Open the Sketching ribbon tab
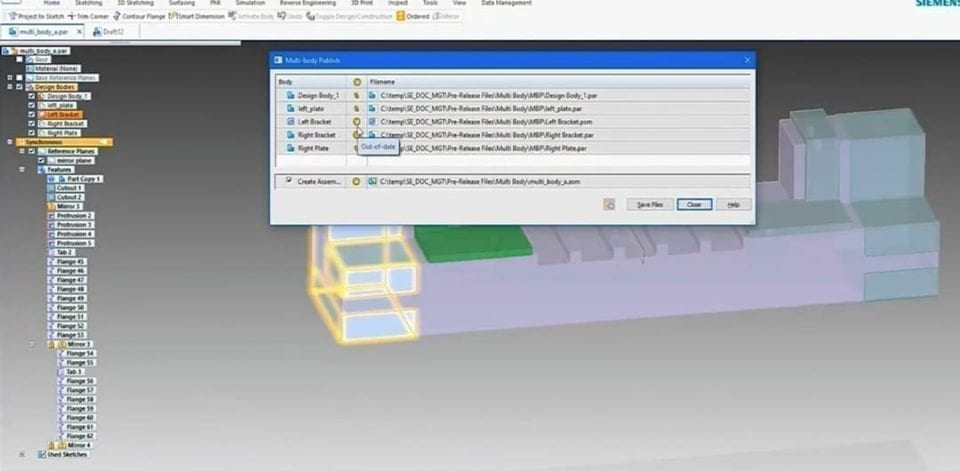 [x=89, y=3]
